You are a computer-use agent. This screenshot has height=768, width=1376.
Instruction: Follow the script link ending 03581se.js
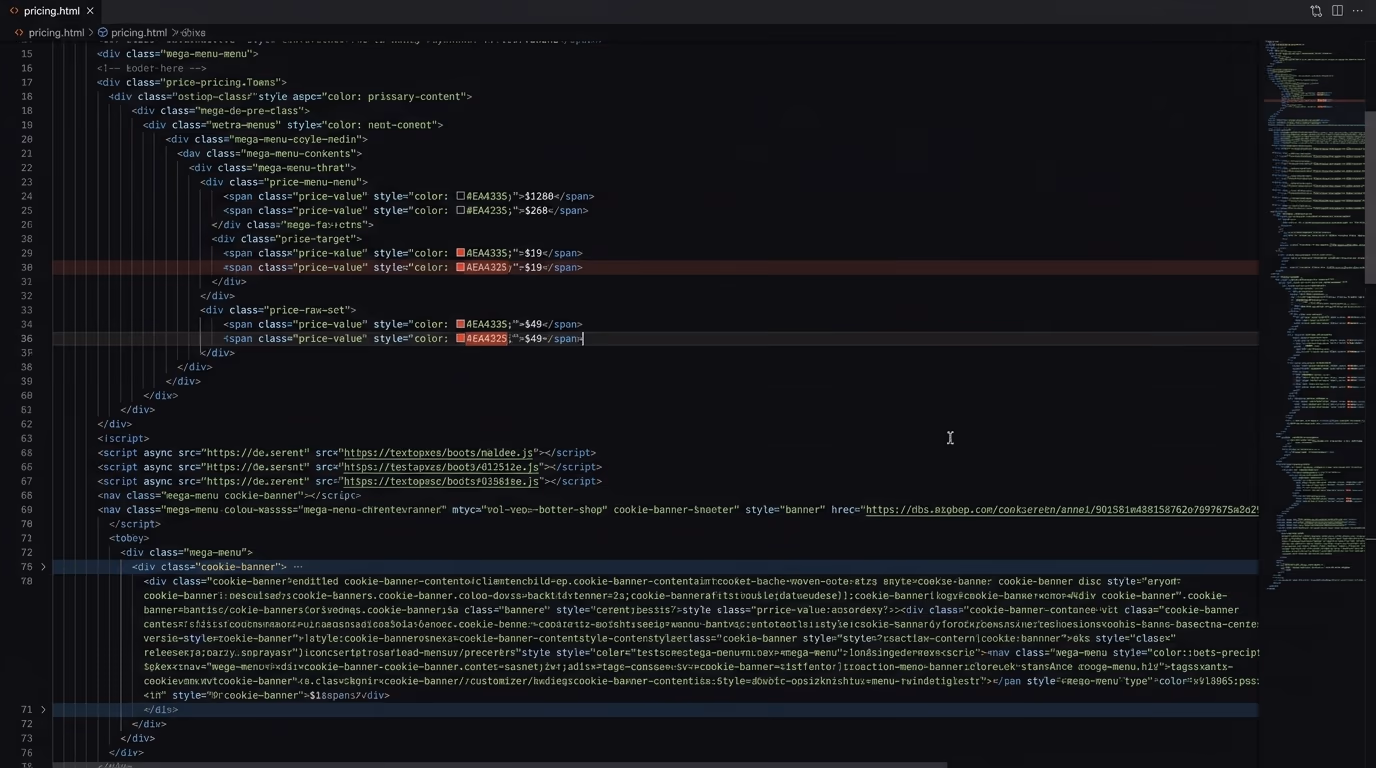(x=442, y=481)
